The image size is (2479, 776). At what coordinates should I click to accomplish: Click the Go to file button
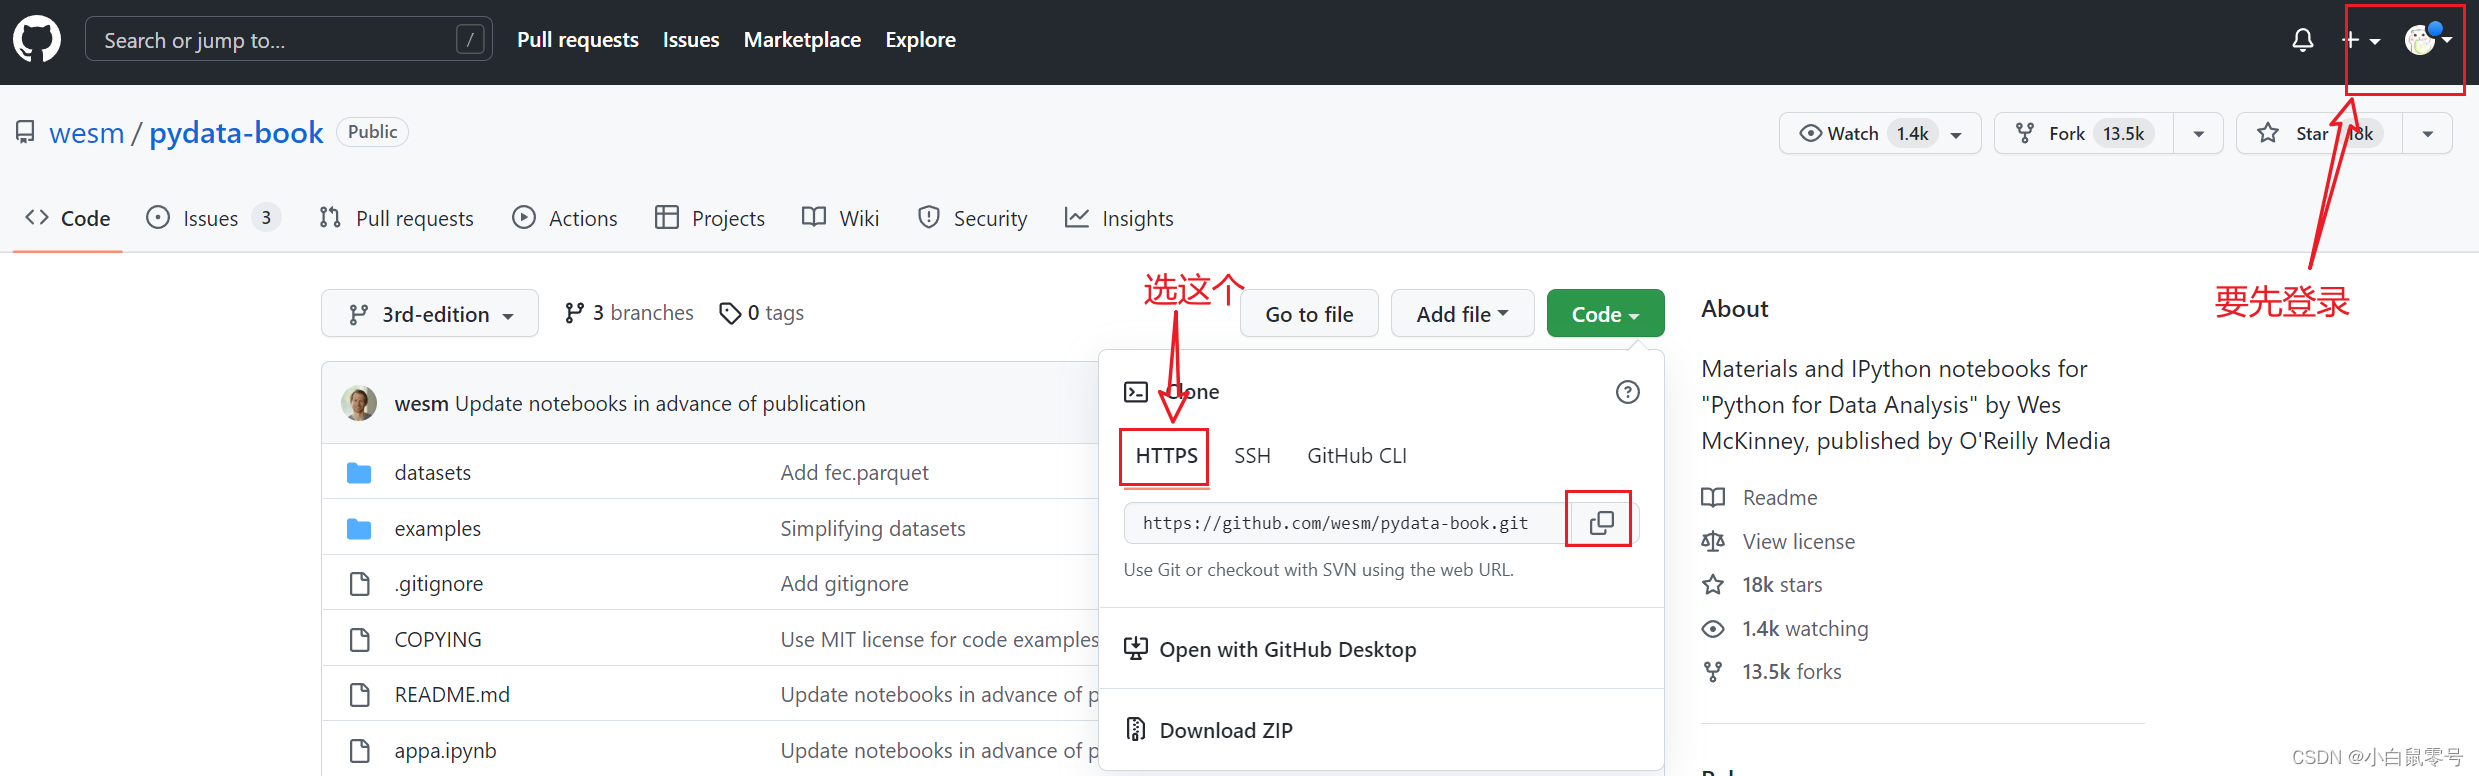click(x=1309, y=314)
